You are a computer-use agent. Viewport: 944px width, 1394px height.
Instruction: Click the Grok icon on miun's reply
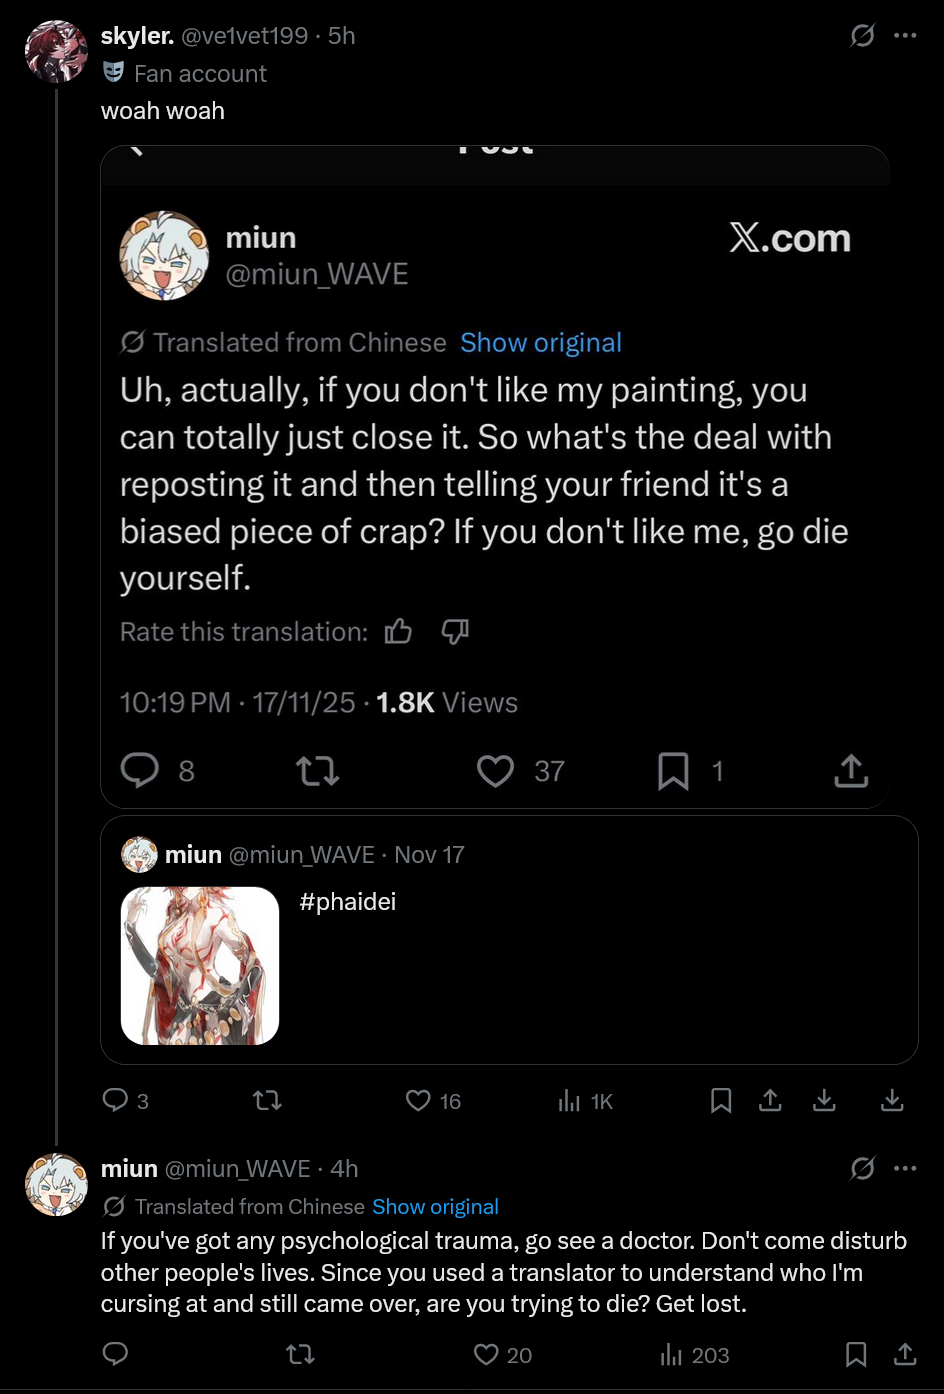[862, 1168]
